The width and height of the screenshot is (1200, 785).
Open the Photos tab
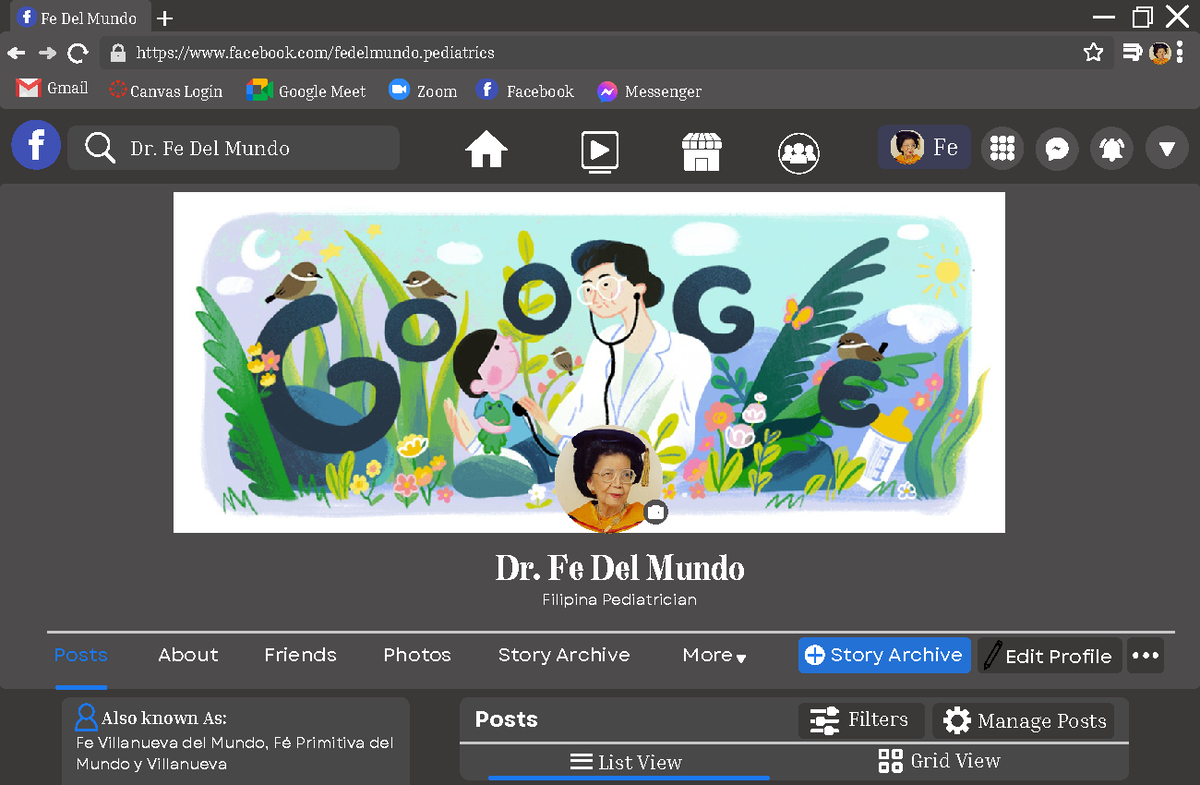click(416, 655)
